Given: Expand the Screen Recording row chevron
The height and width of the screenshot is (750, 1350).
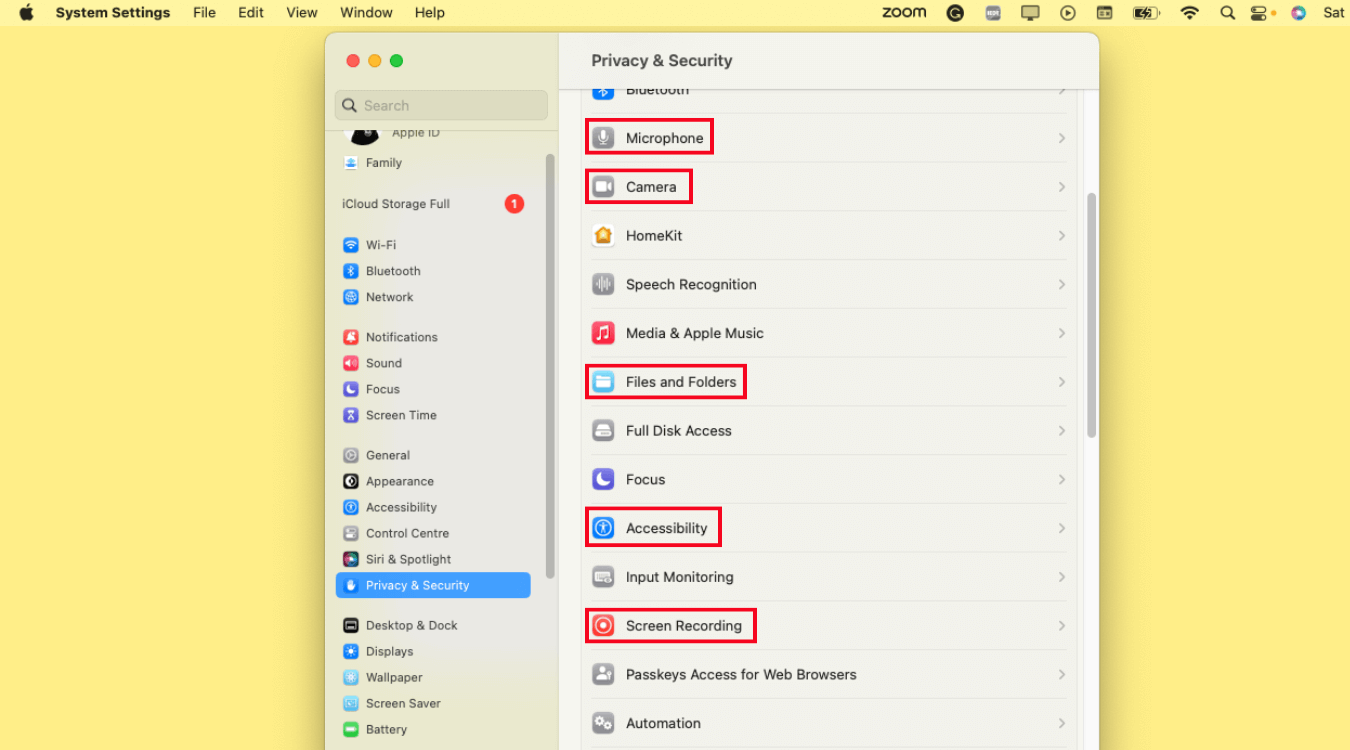Looking at the screenshot, I should (1062, 626).
